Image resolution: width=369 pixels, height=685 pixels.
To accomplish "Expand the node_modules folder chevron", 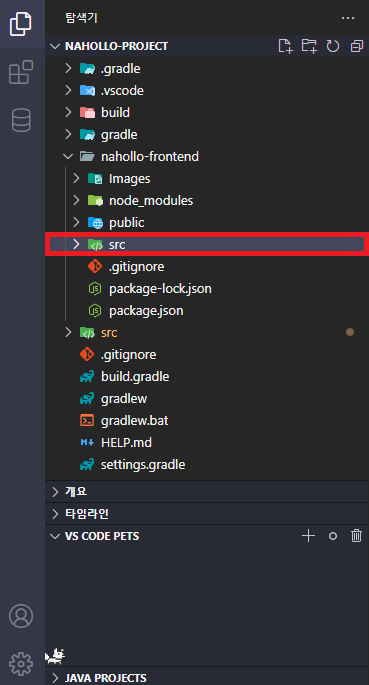I will 76,201.
